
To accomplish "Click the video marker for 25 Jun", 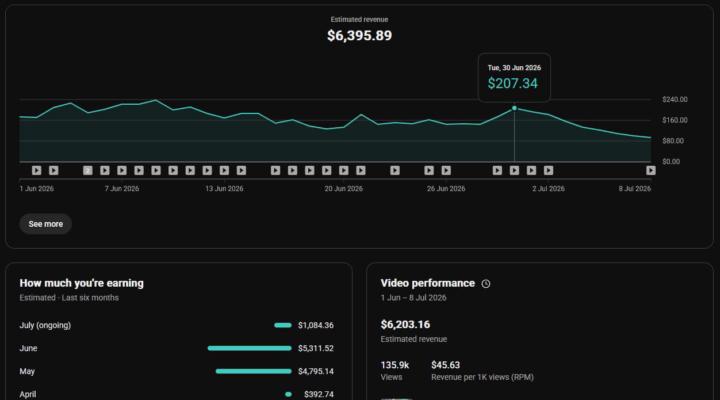I will coord(429,170).
